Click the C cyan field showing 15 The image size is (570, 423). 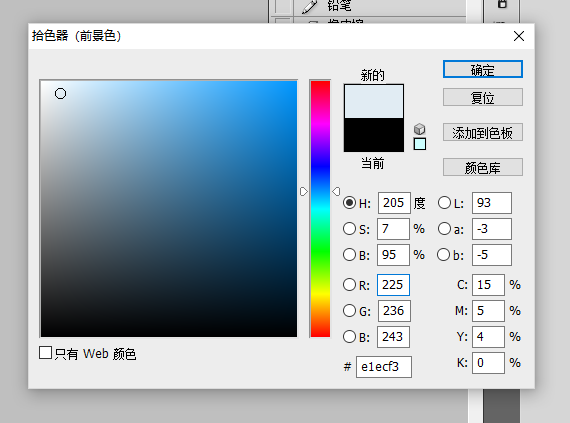488,285
